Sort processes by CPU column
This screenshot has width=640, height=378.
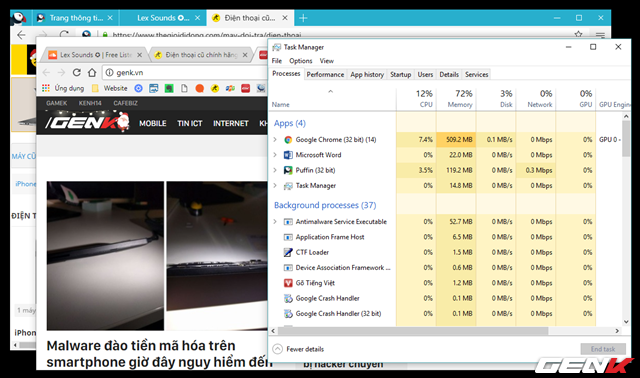coord(416,99)
